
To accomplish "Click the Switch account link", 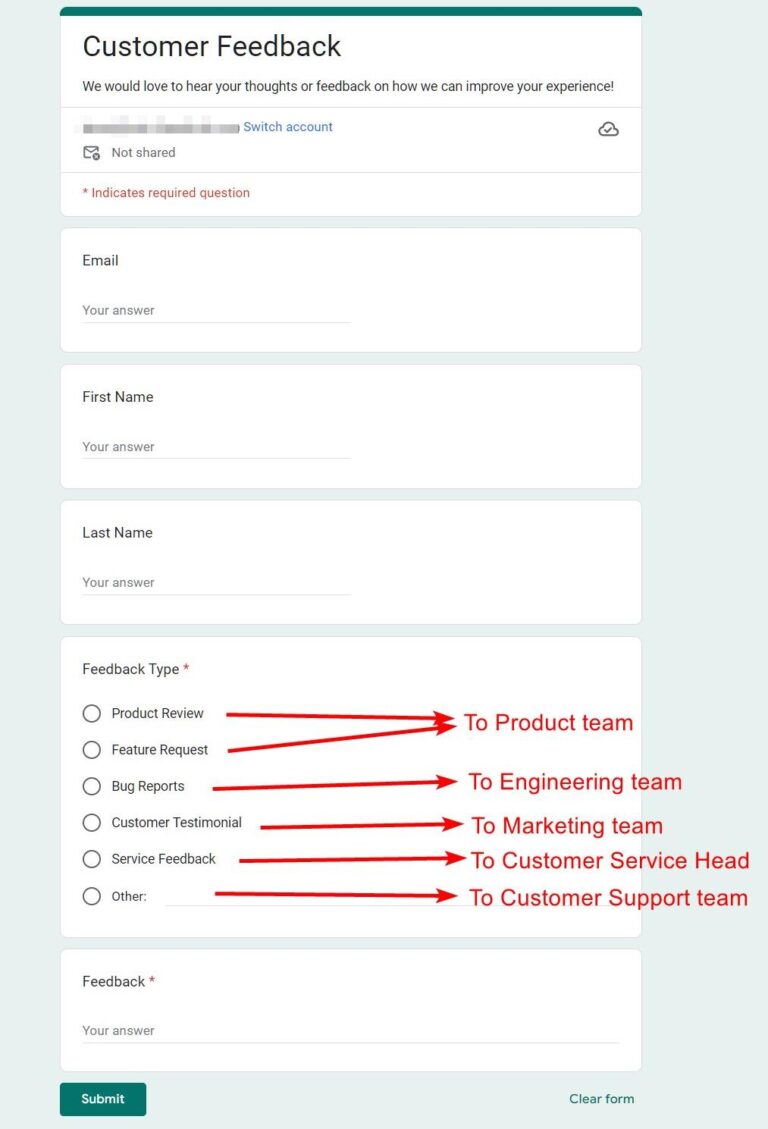I will [287, 126].
